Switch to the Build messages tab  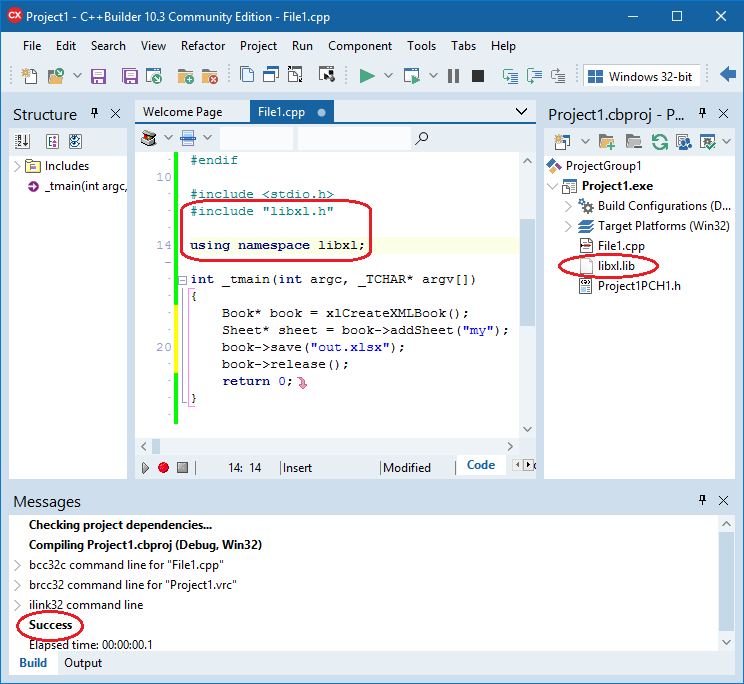pyautogui.click(x=33, y=663)
